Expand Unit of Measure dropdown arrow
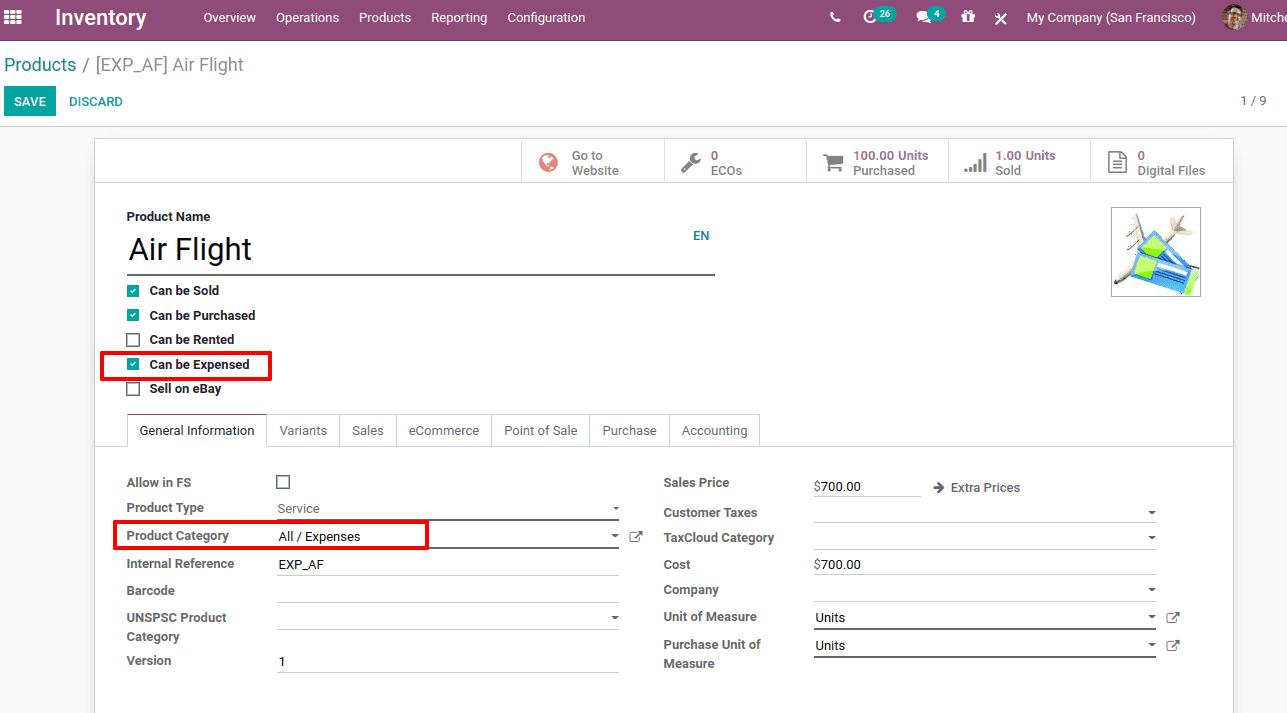Image resolution: width=1287 pixels, height=713 pixels. coord(1152,618)
